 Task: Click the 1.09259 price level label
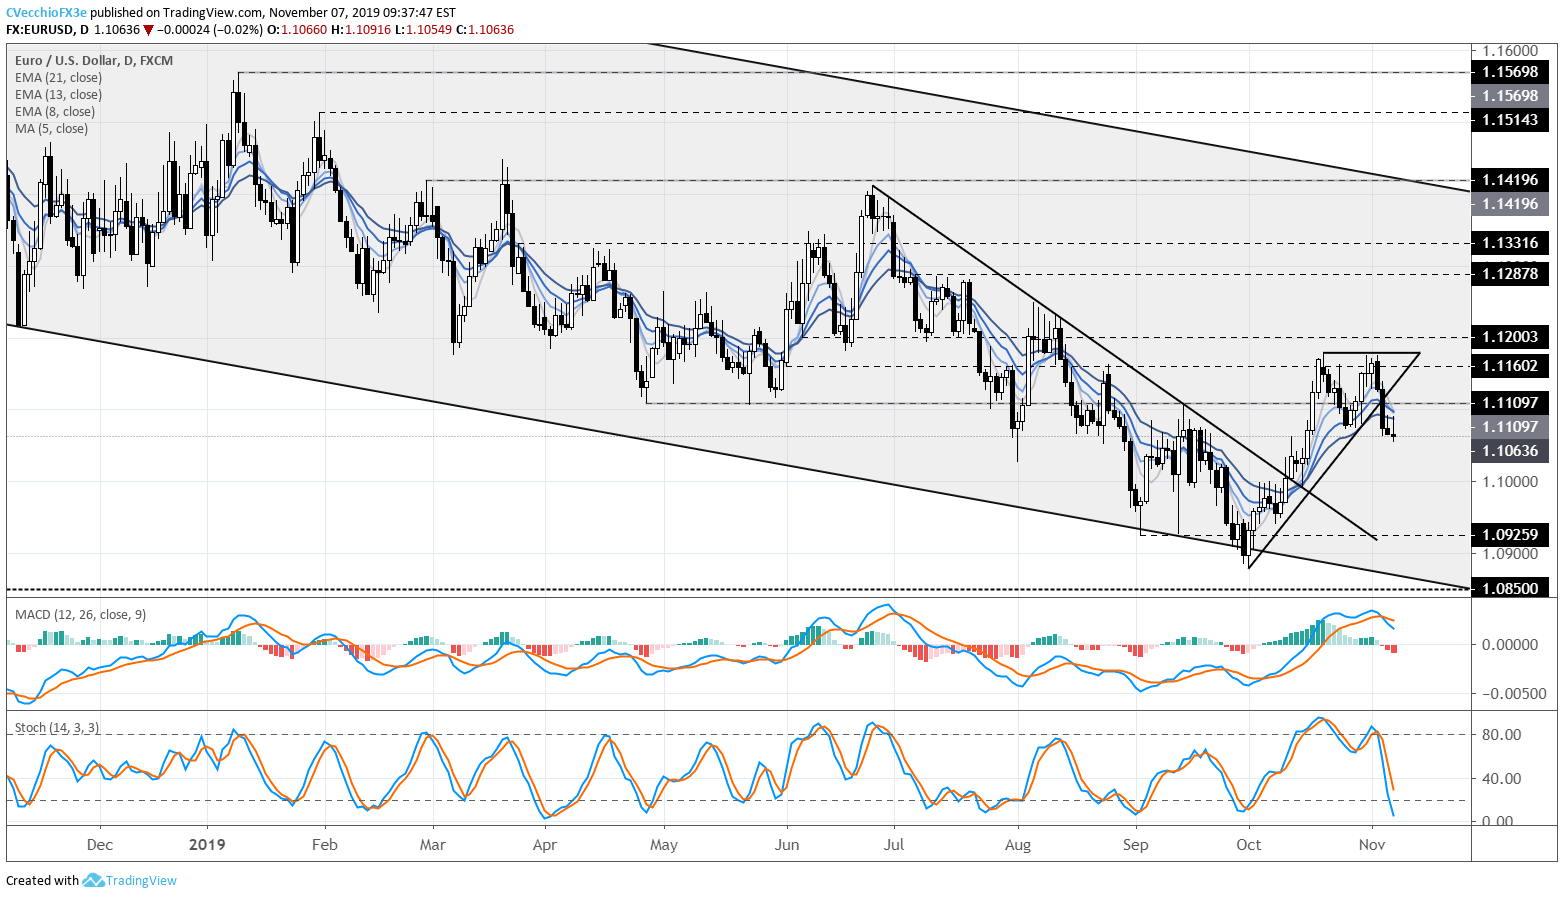1510,535
